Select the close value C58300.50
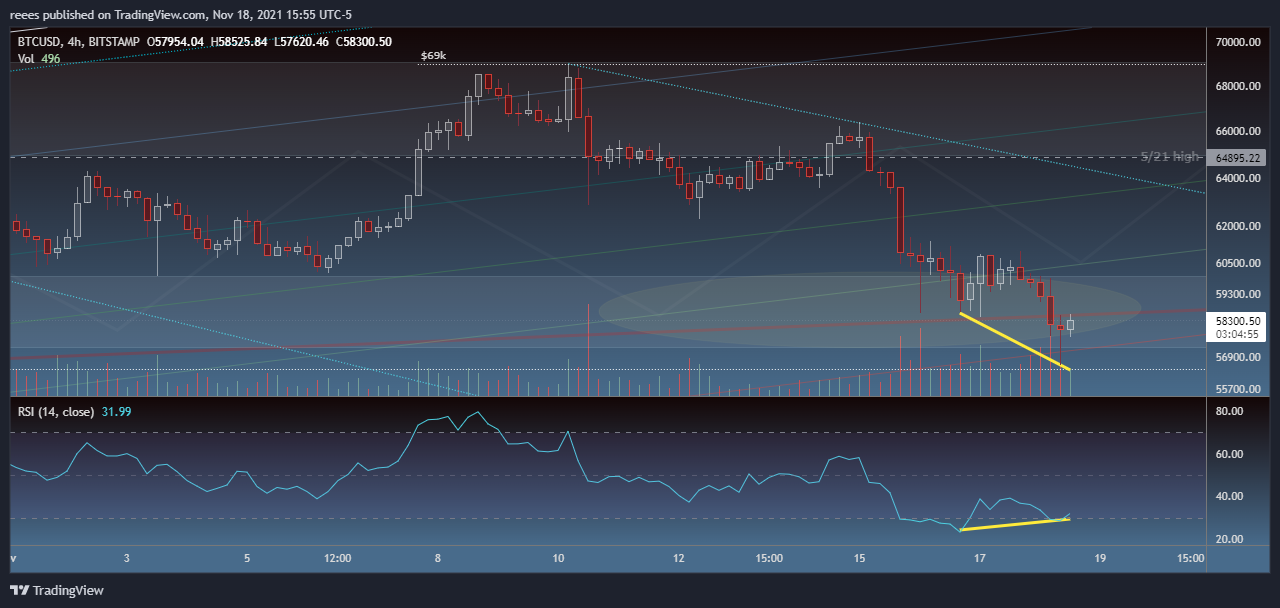Screen dimensions: 1280x608 tap(365, 41)
